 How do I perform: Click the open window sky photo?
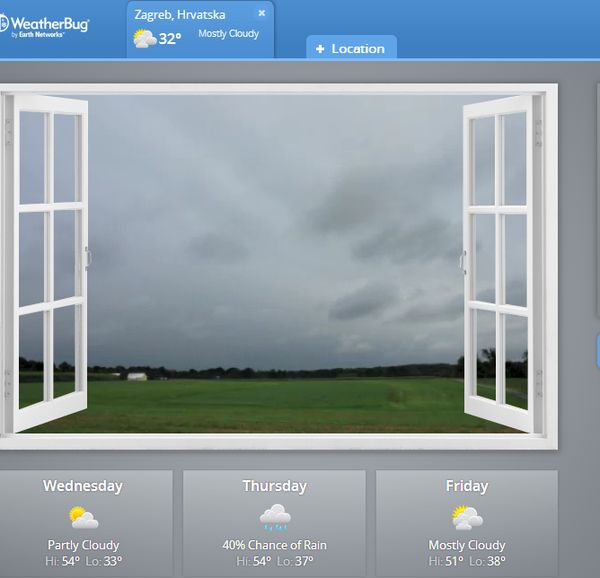tap(275, 265)
